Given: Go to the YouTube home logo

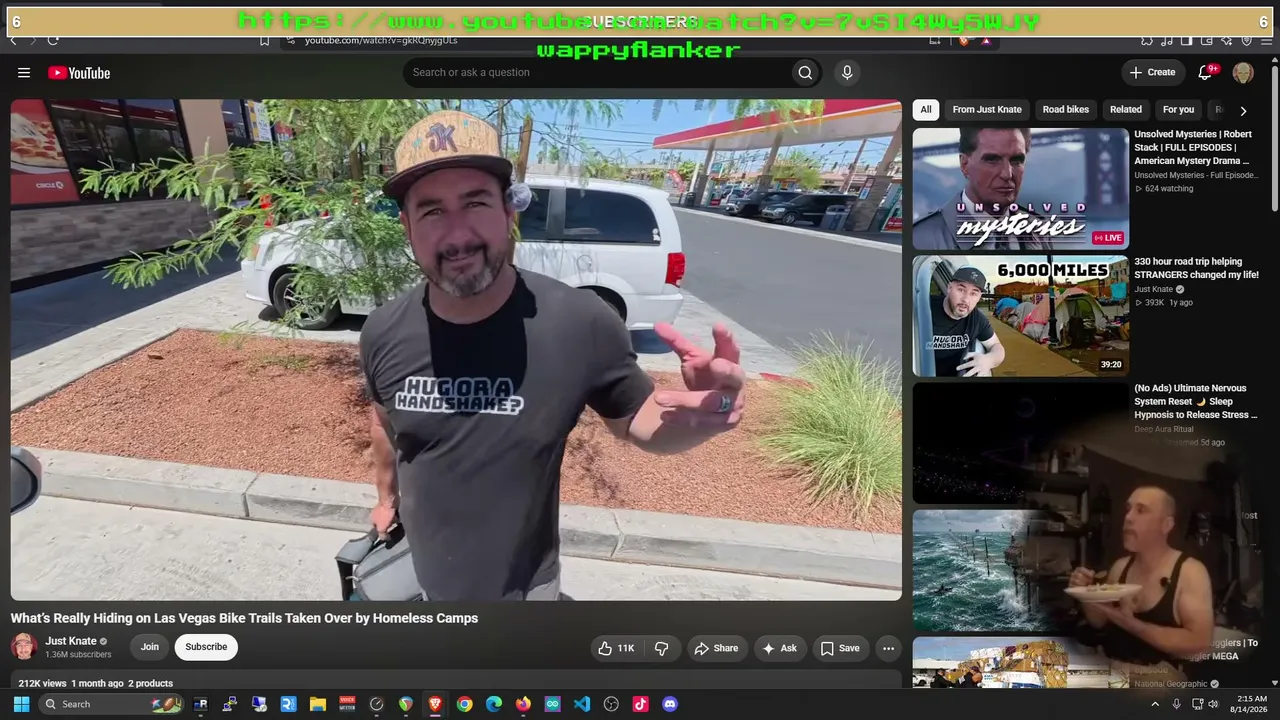Looking at the screenshot, I should tap(79, 73).
